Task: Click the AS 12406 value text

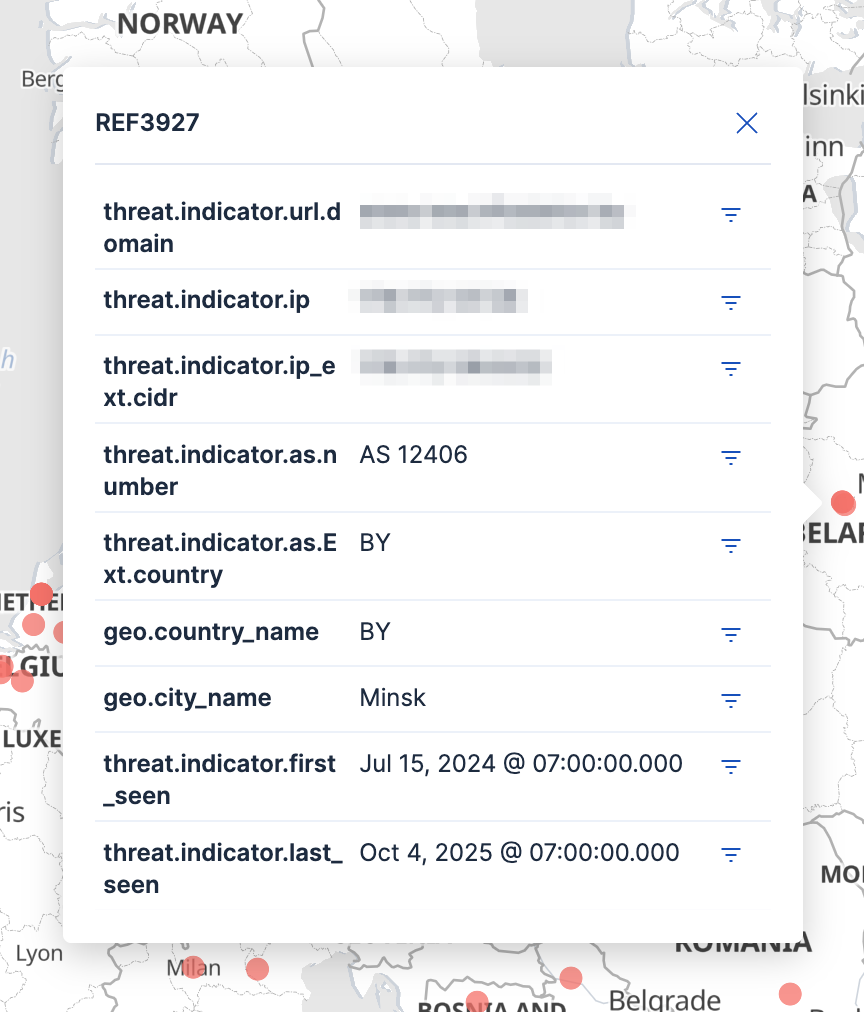Action: pyautogui.click(x=413, y=455)
